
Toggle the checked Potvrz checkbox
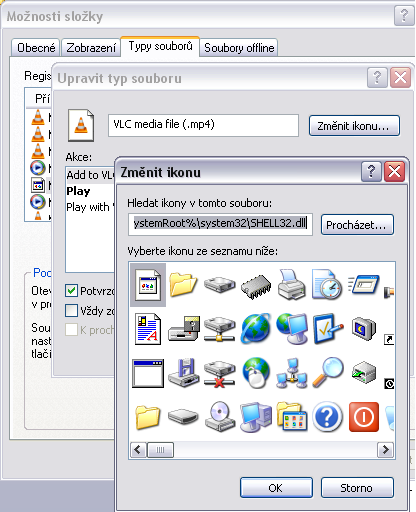pos(71,291)
